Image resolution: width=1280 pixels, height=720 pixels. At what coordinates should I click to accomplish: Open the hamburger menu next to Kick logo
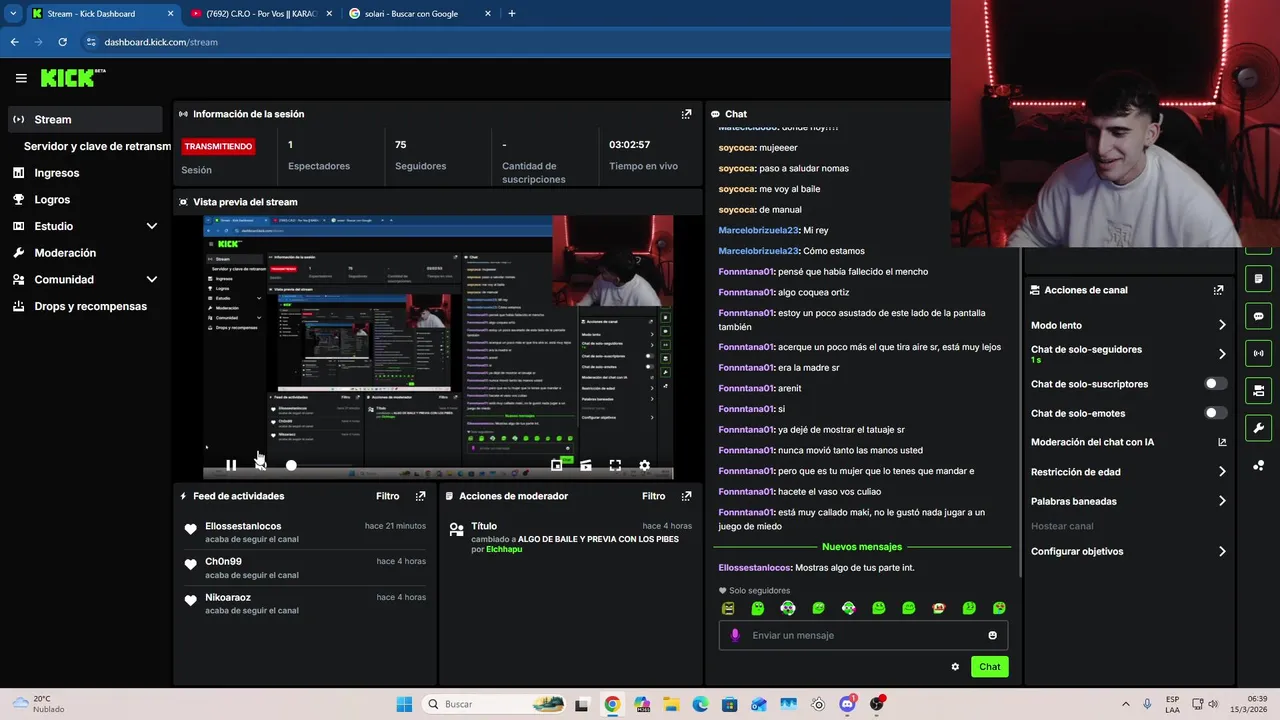pyautogui.click(x=21, y=78)
